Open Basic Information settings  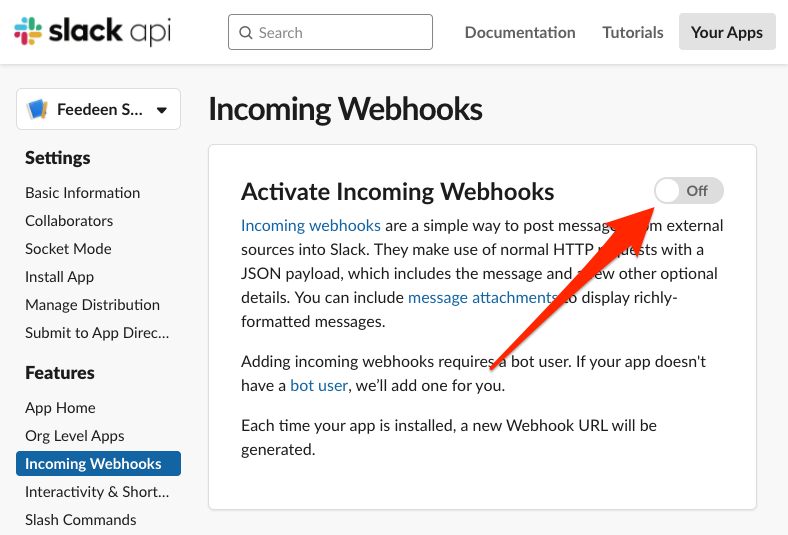(83, 192)
